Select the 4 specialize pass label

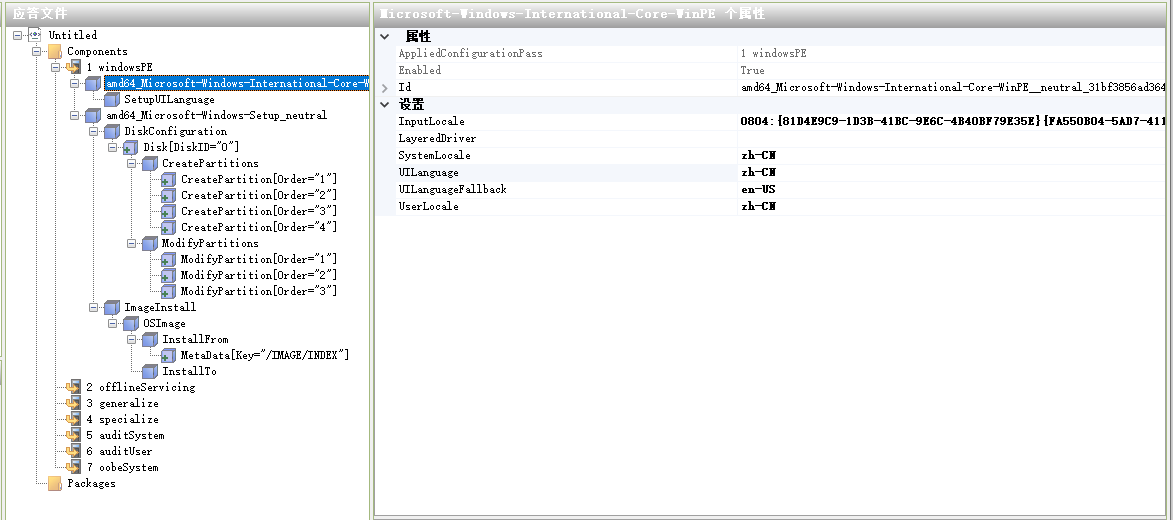[x=122, y=419]
